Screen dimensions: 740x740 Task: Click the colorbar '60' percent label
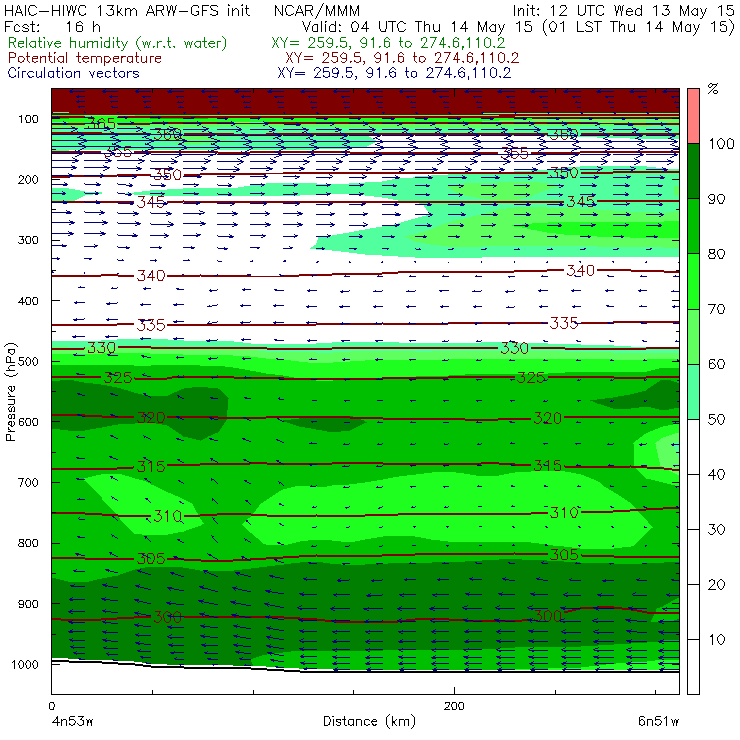(x=716, y=364)
